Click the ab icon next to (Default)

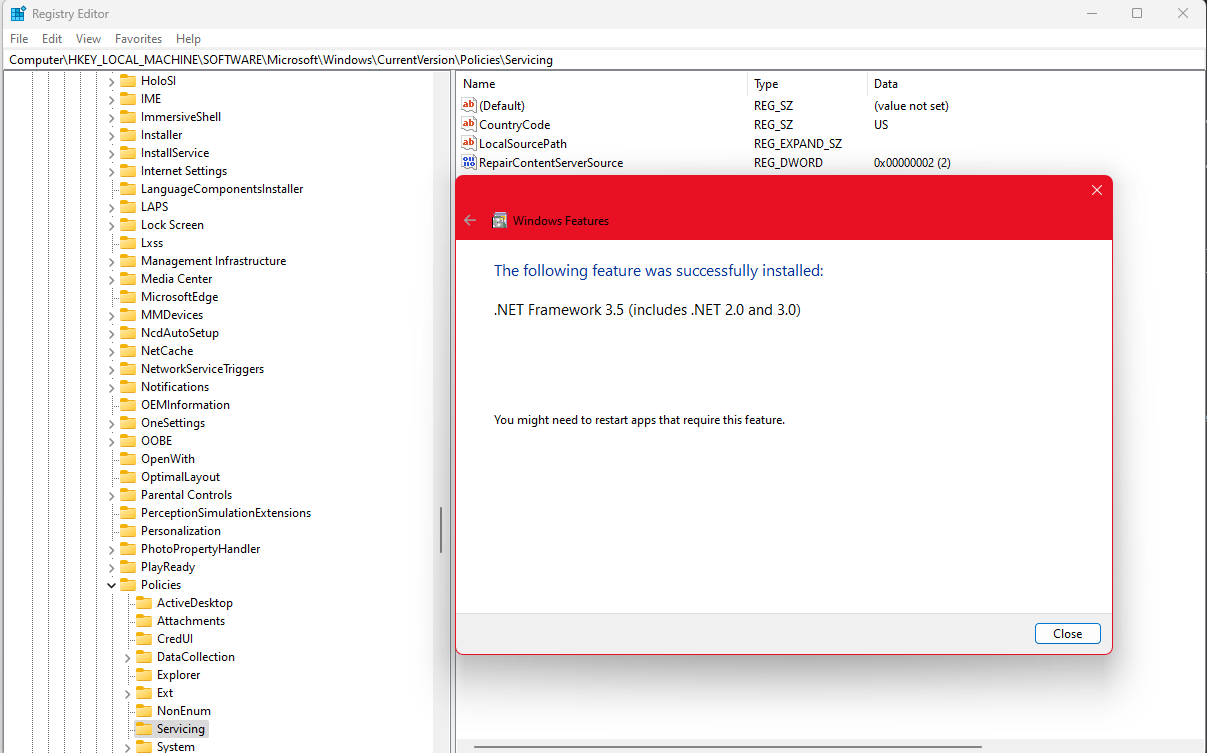pos(468,105)
